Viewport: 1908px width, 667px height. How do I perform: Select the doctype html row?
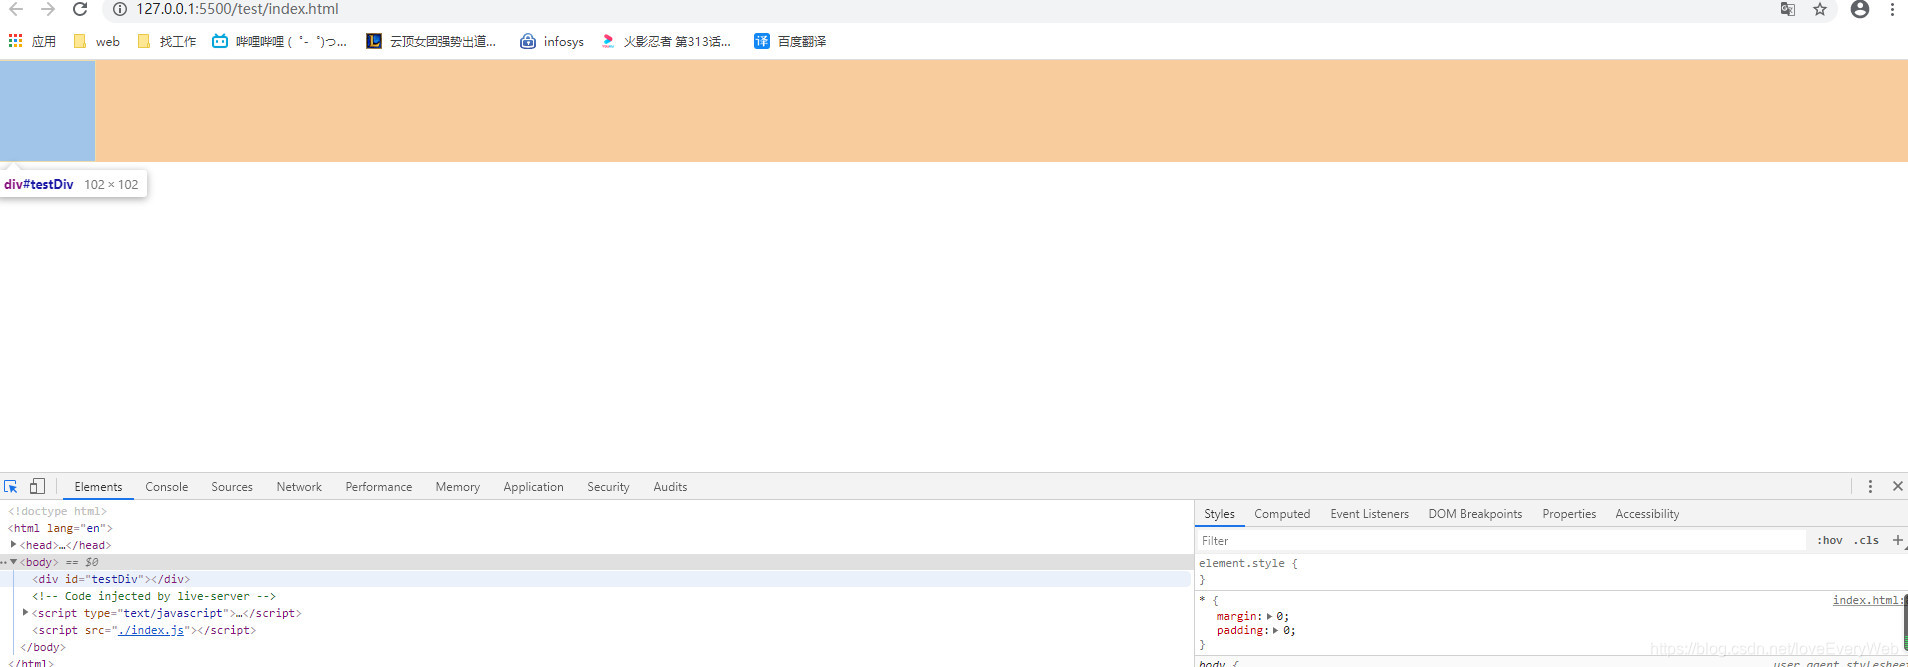[x=596, y=511]
